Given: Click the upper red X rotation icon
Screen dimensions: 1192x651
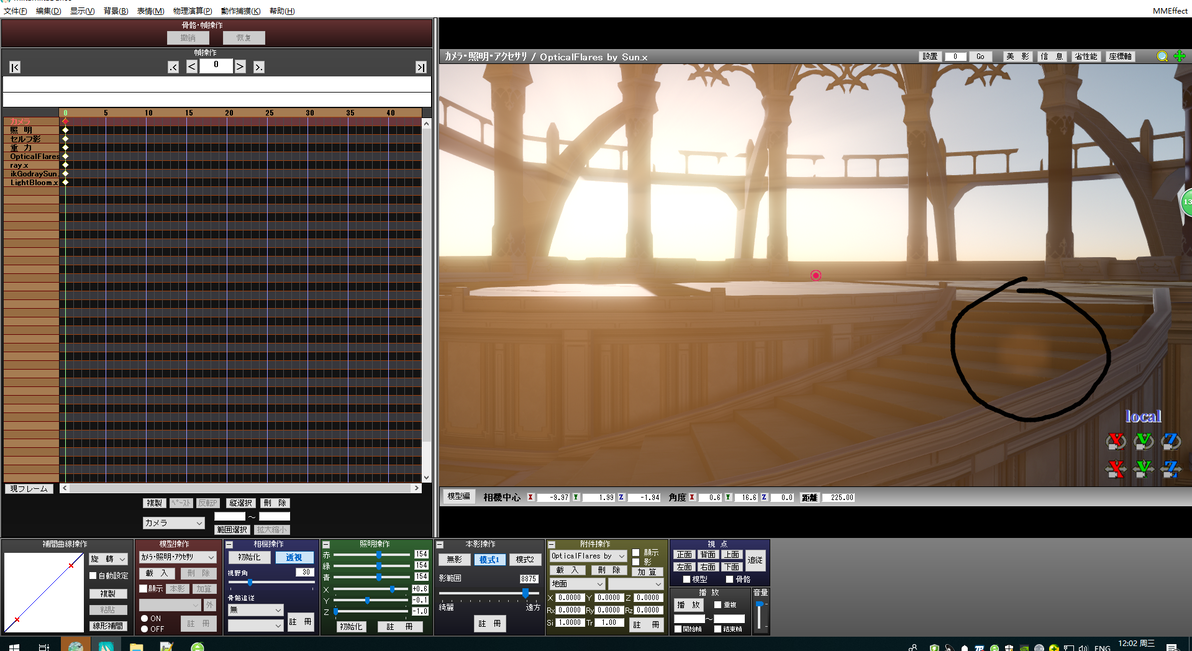Looking at the screenshot, I should [1116, 440].
